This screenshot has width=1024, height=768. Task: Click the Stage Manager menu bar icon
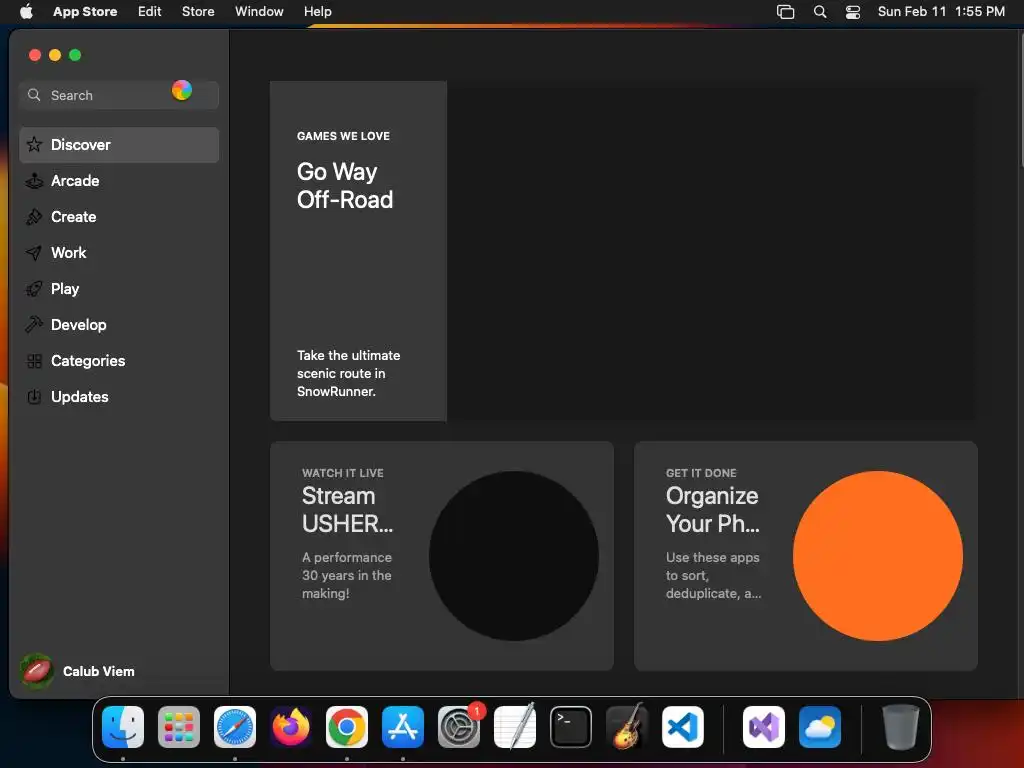[x=786, y=11]
